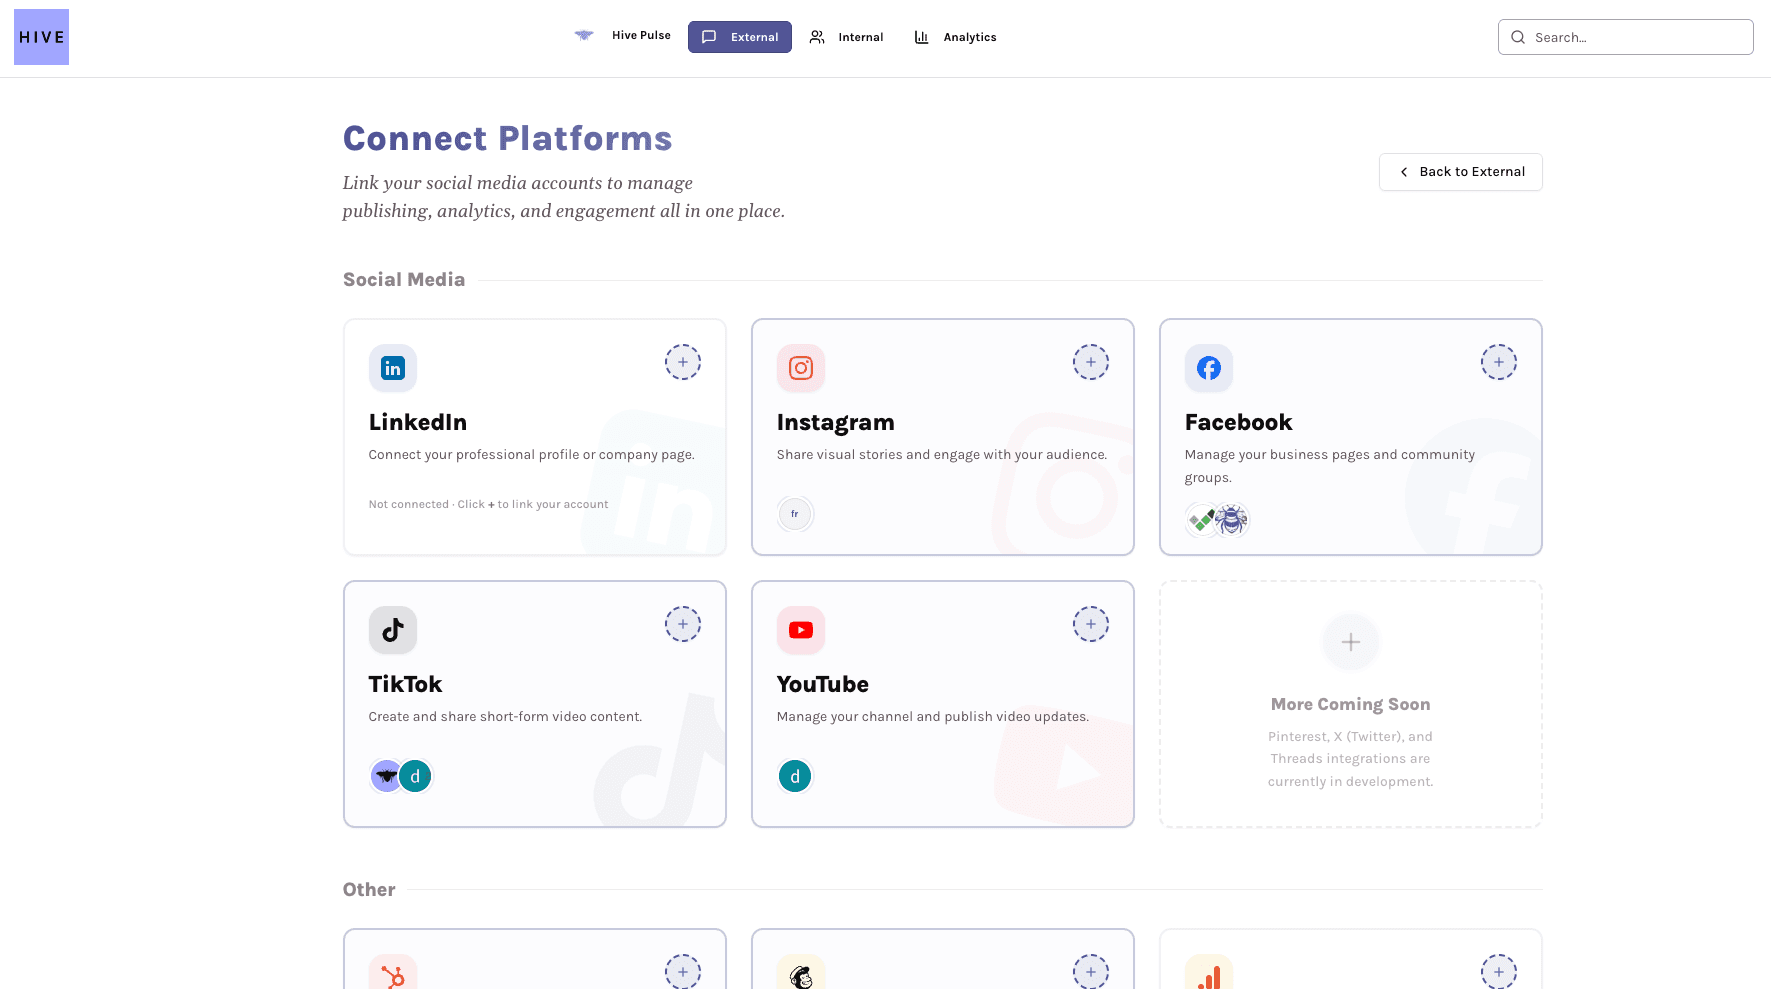Click the LinkedIn logo icon

point(393,368)
